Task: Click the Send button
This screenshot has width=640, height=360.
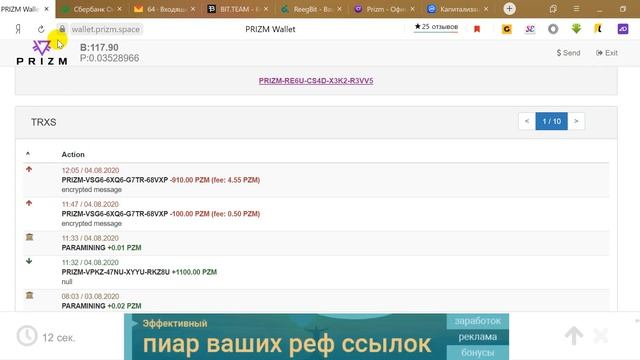Action: 569,53
